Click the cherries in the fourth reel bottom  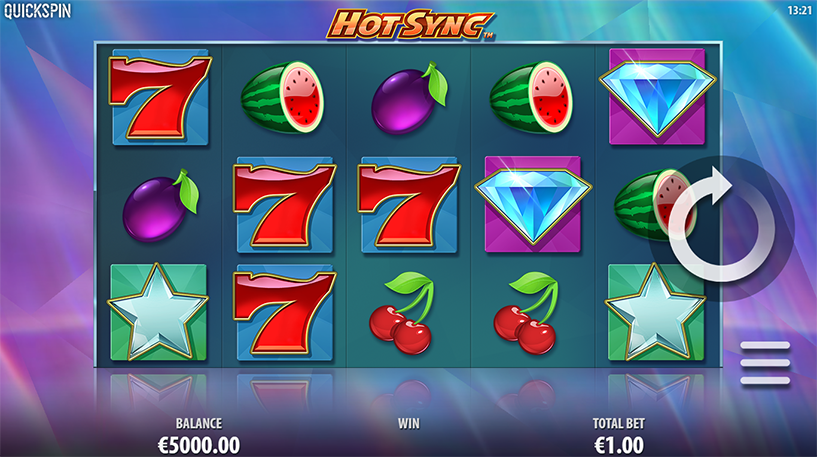[x=527, y=313]
